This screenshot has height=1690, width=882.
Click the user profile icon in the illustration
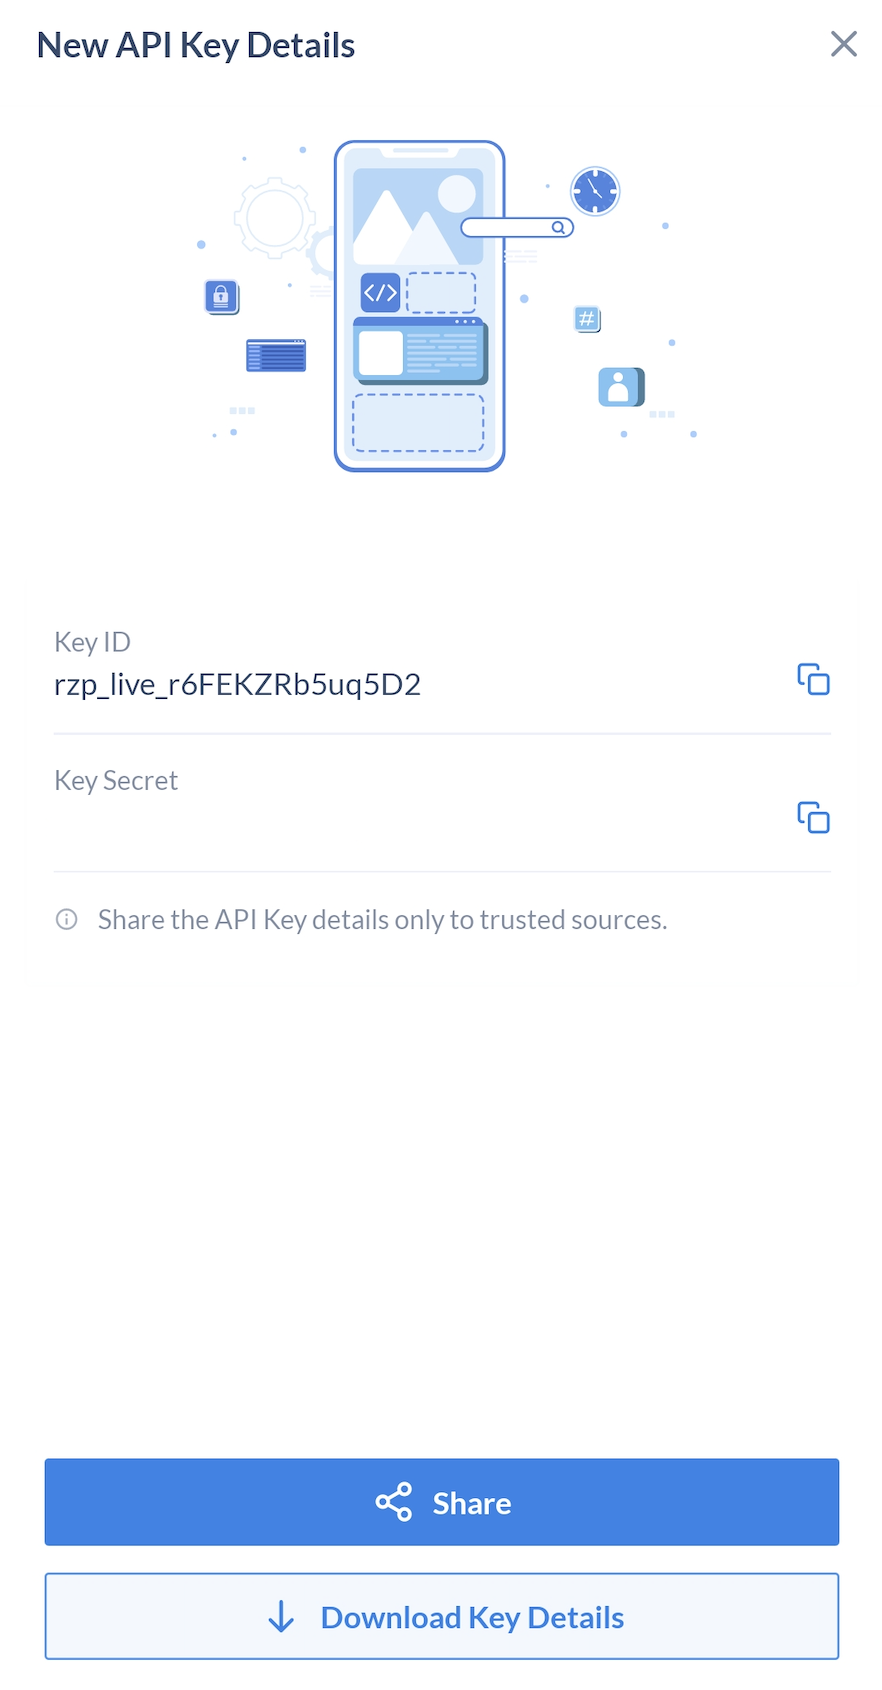(x=621, y=387)
